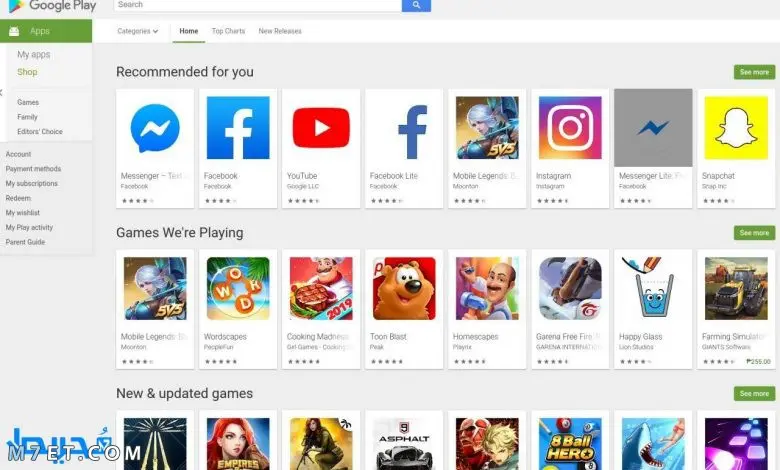
Task: Open My subscriptions in the sidebar
Action: [x=32, y=184]
